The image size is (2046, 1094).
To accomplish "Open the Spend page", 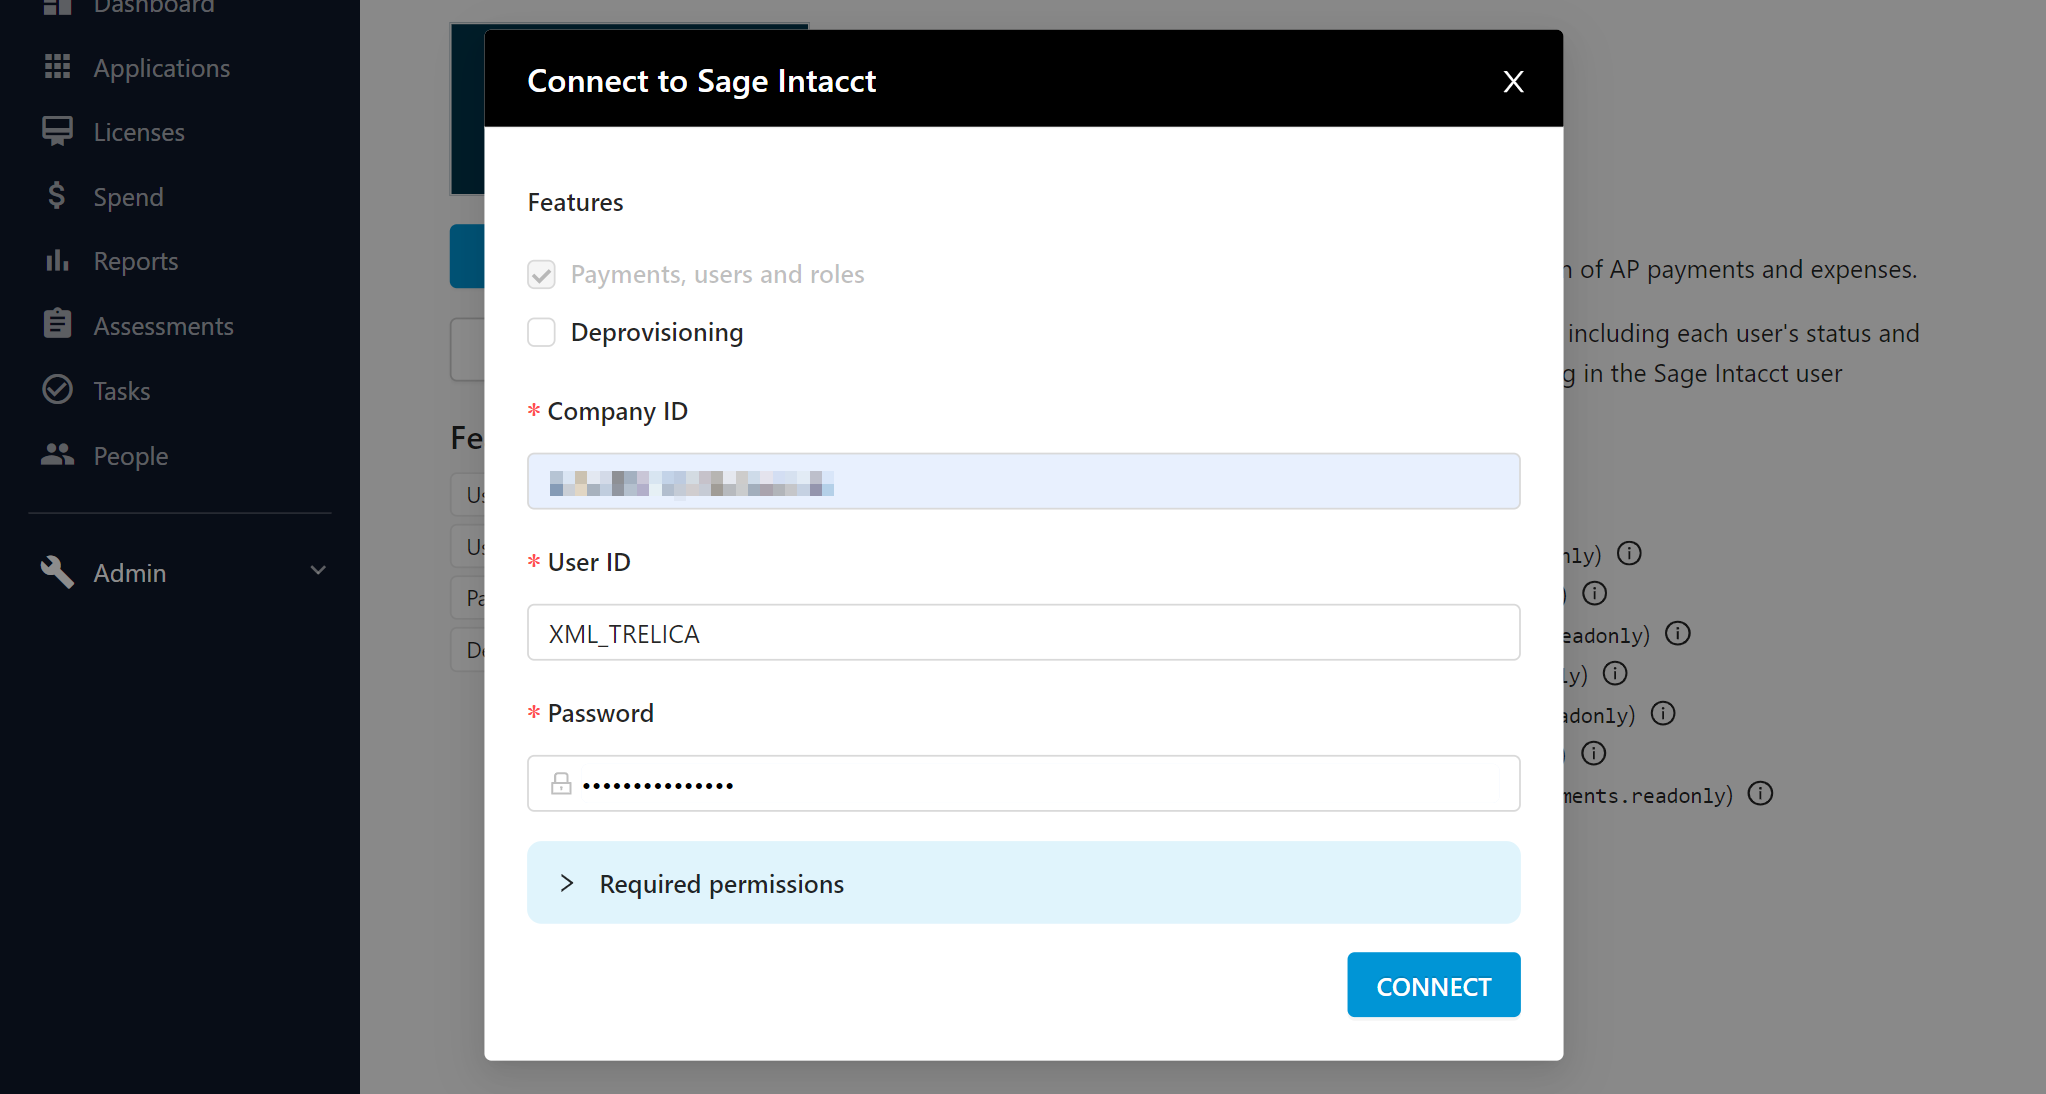I will (128, 197).
